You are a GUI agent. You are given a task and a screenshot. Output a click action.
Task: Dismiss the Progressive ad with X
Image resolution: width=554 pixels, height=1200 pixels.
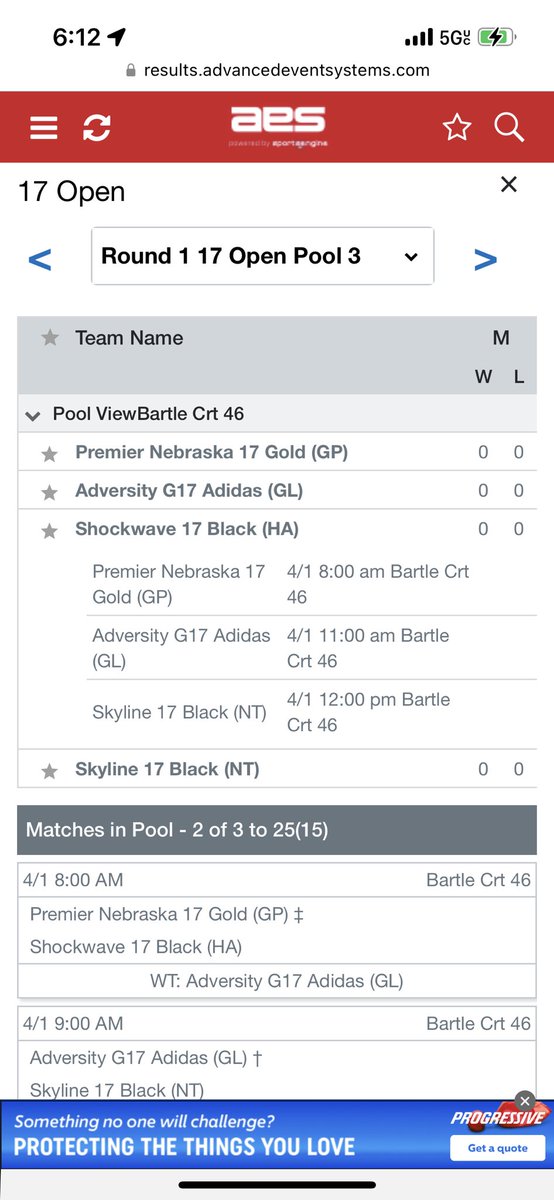click(x=524, y=1099)
